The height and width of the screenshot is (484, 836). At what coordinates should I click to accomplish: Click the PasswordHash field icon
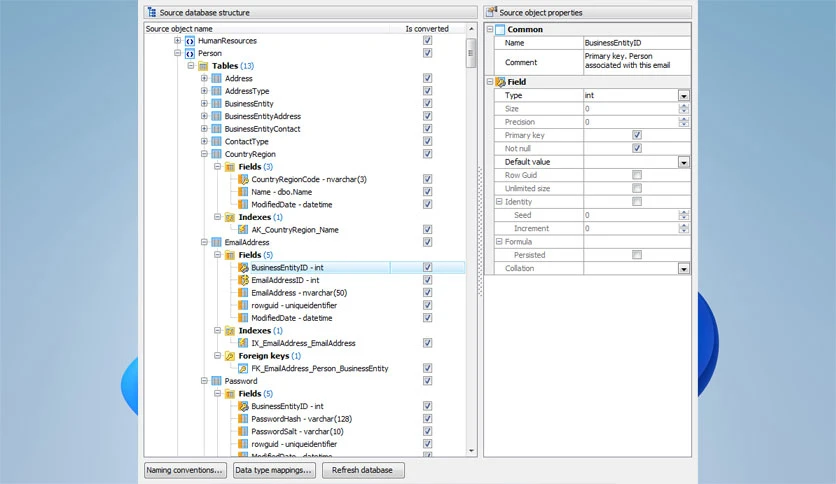[x=243, y=419]
